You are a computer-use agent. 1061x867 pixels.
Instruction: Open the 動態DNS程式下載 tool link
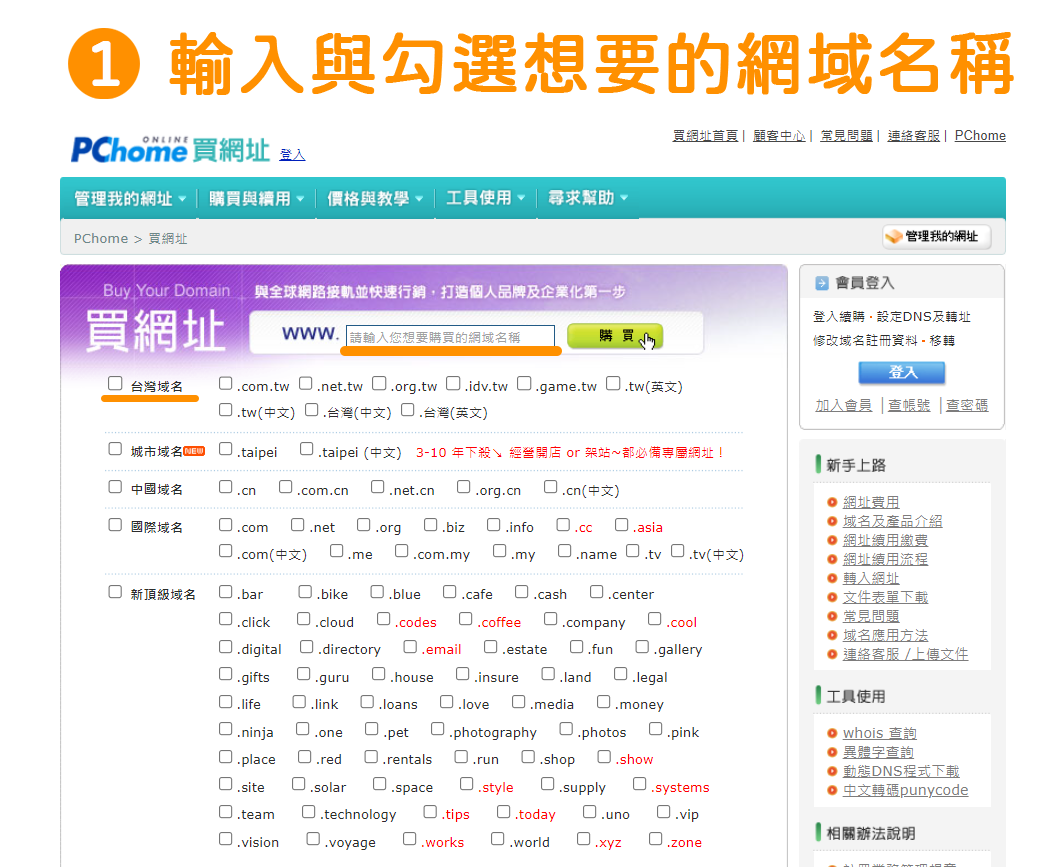(x=901, y=771)
